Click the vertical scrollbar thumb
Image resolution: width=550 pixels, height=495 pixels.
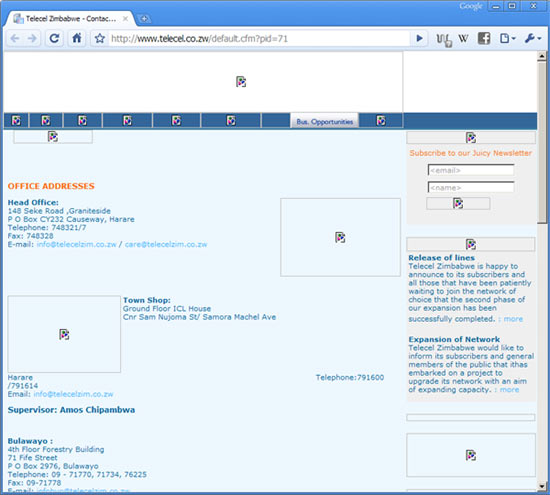(542, 142)
